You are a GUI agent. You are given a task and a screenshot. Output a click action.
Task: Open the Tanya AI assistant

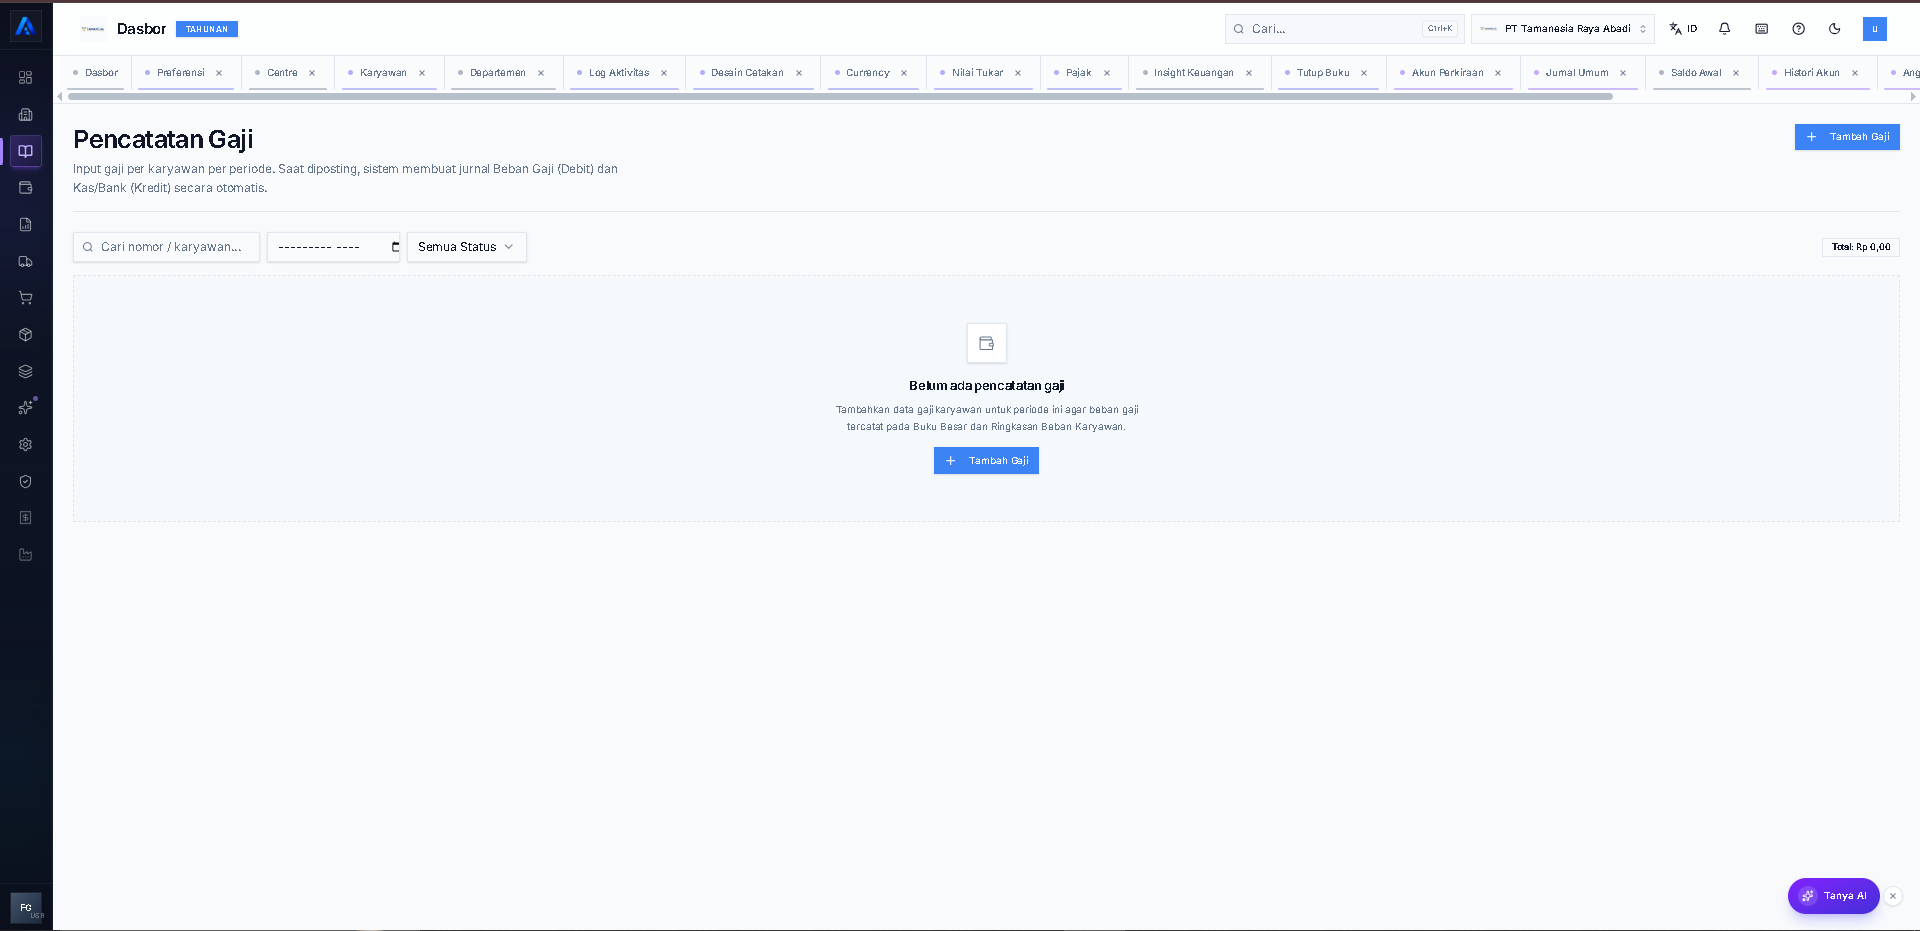pos(1834,896)
